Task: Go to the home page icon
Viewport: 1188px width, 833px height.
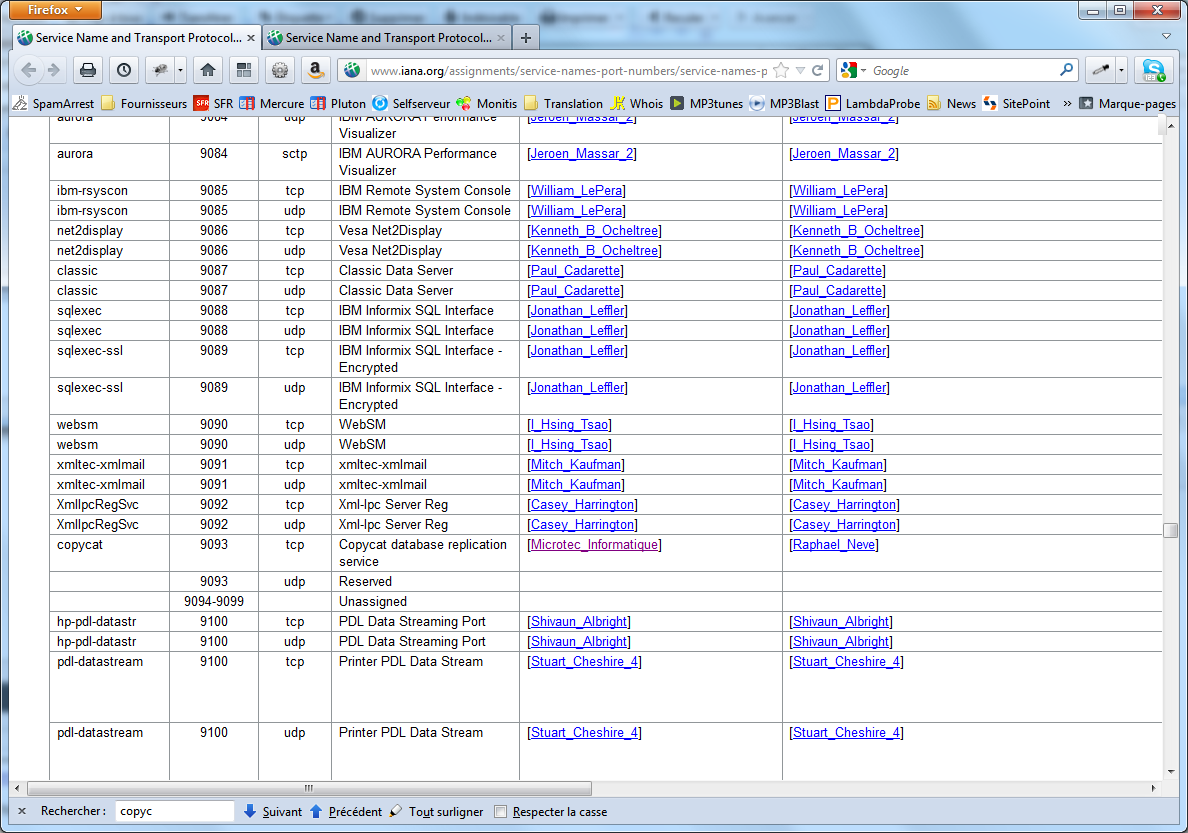Action: tap(208, 70)
